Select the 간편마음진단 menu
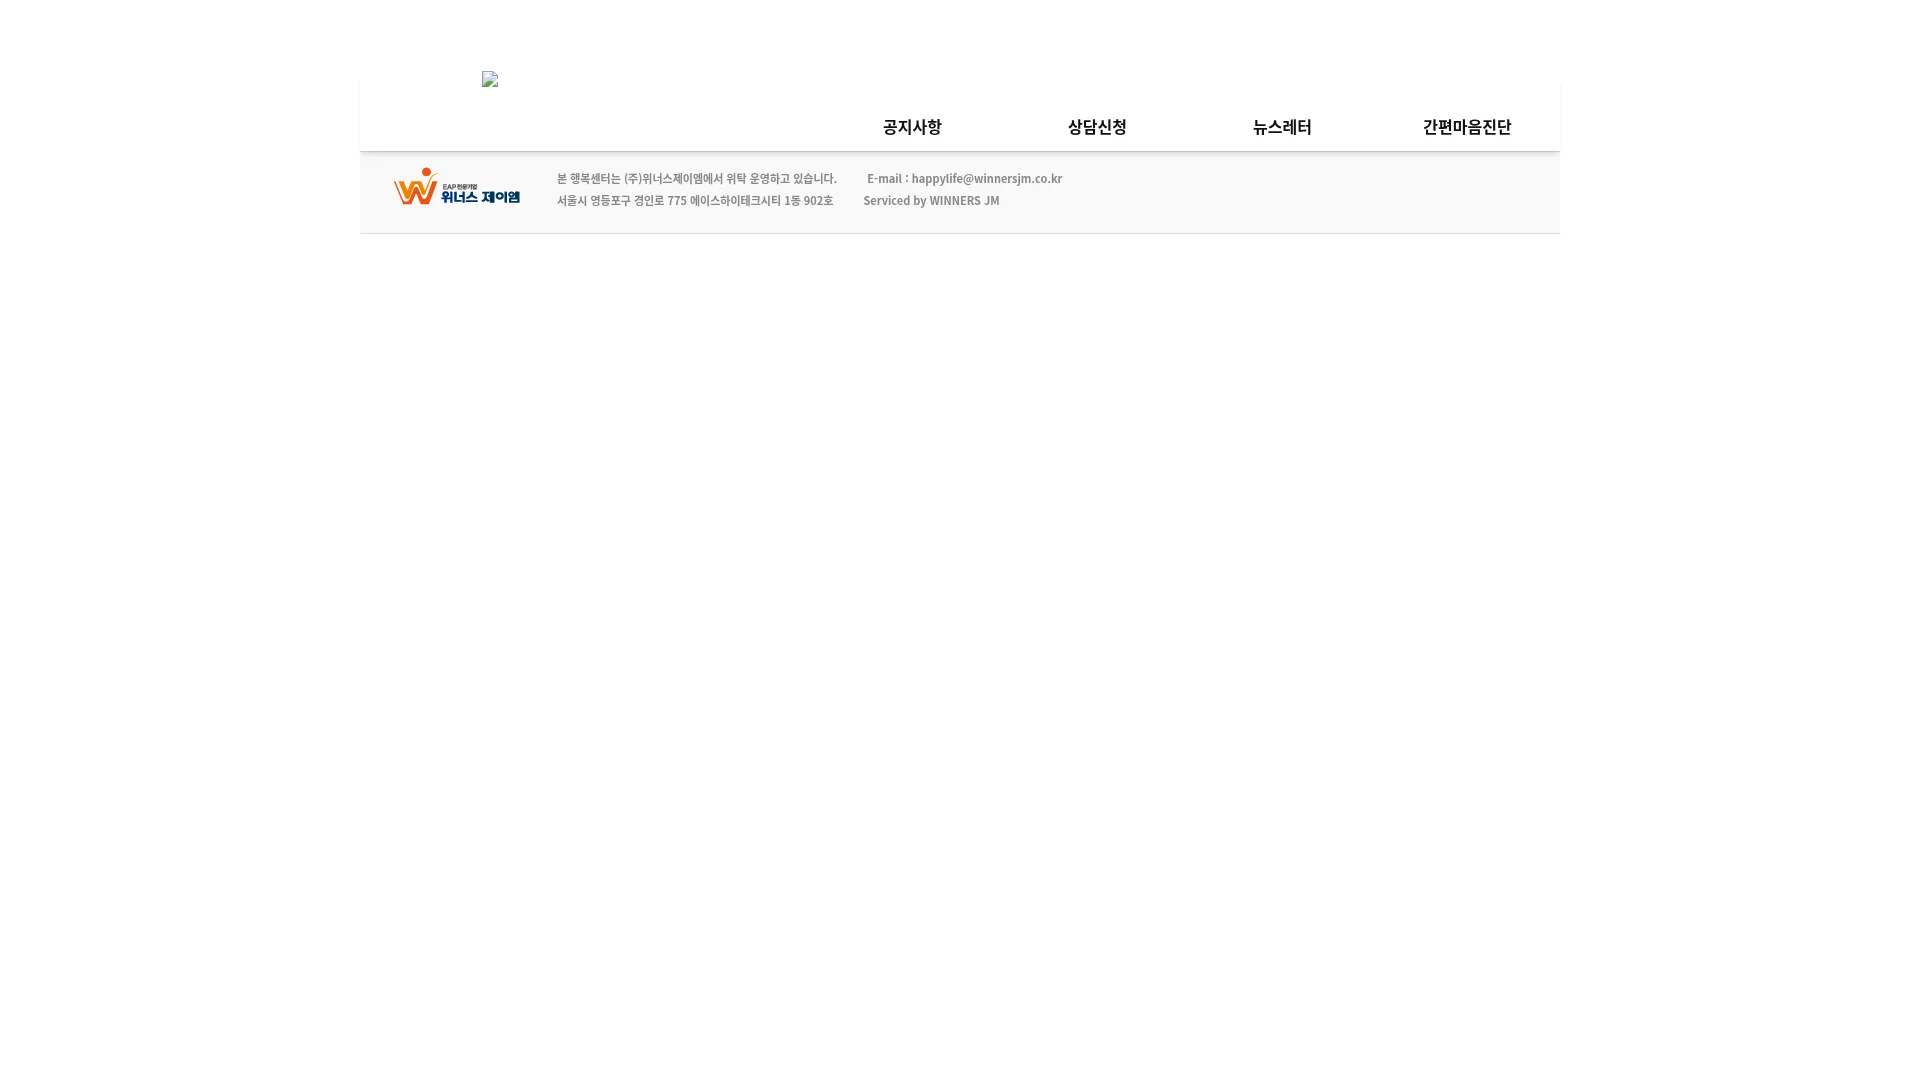 (x=1467, y=127)
